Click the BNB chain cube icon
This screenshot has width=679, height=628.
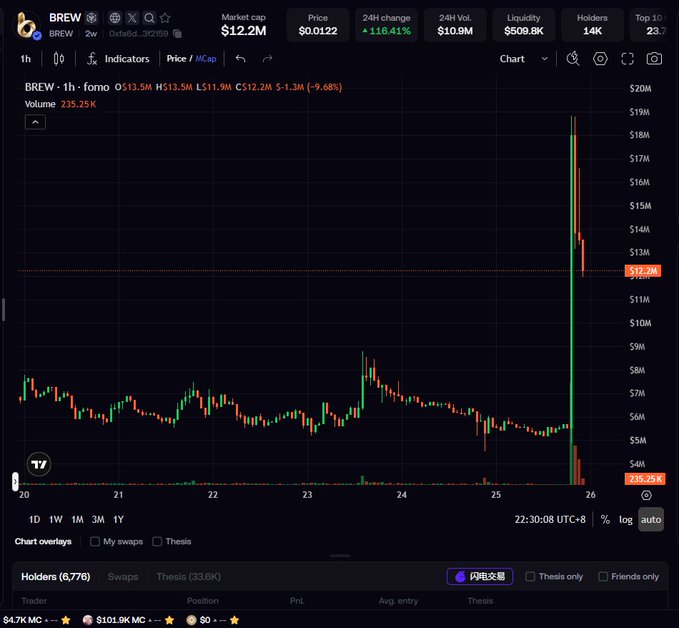click(91, 18)
